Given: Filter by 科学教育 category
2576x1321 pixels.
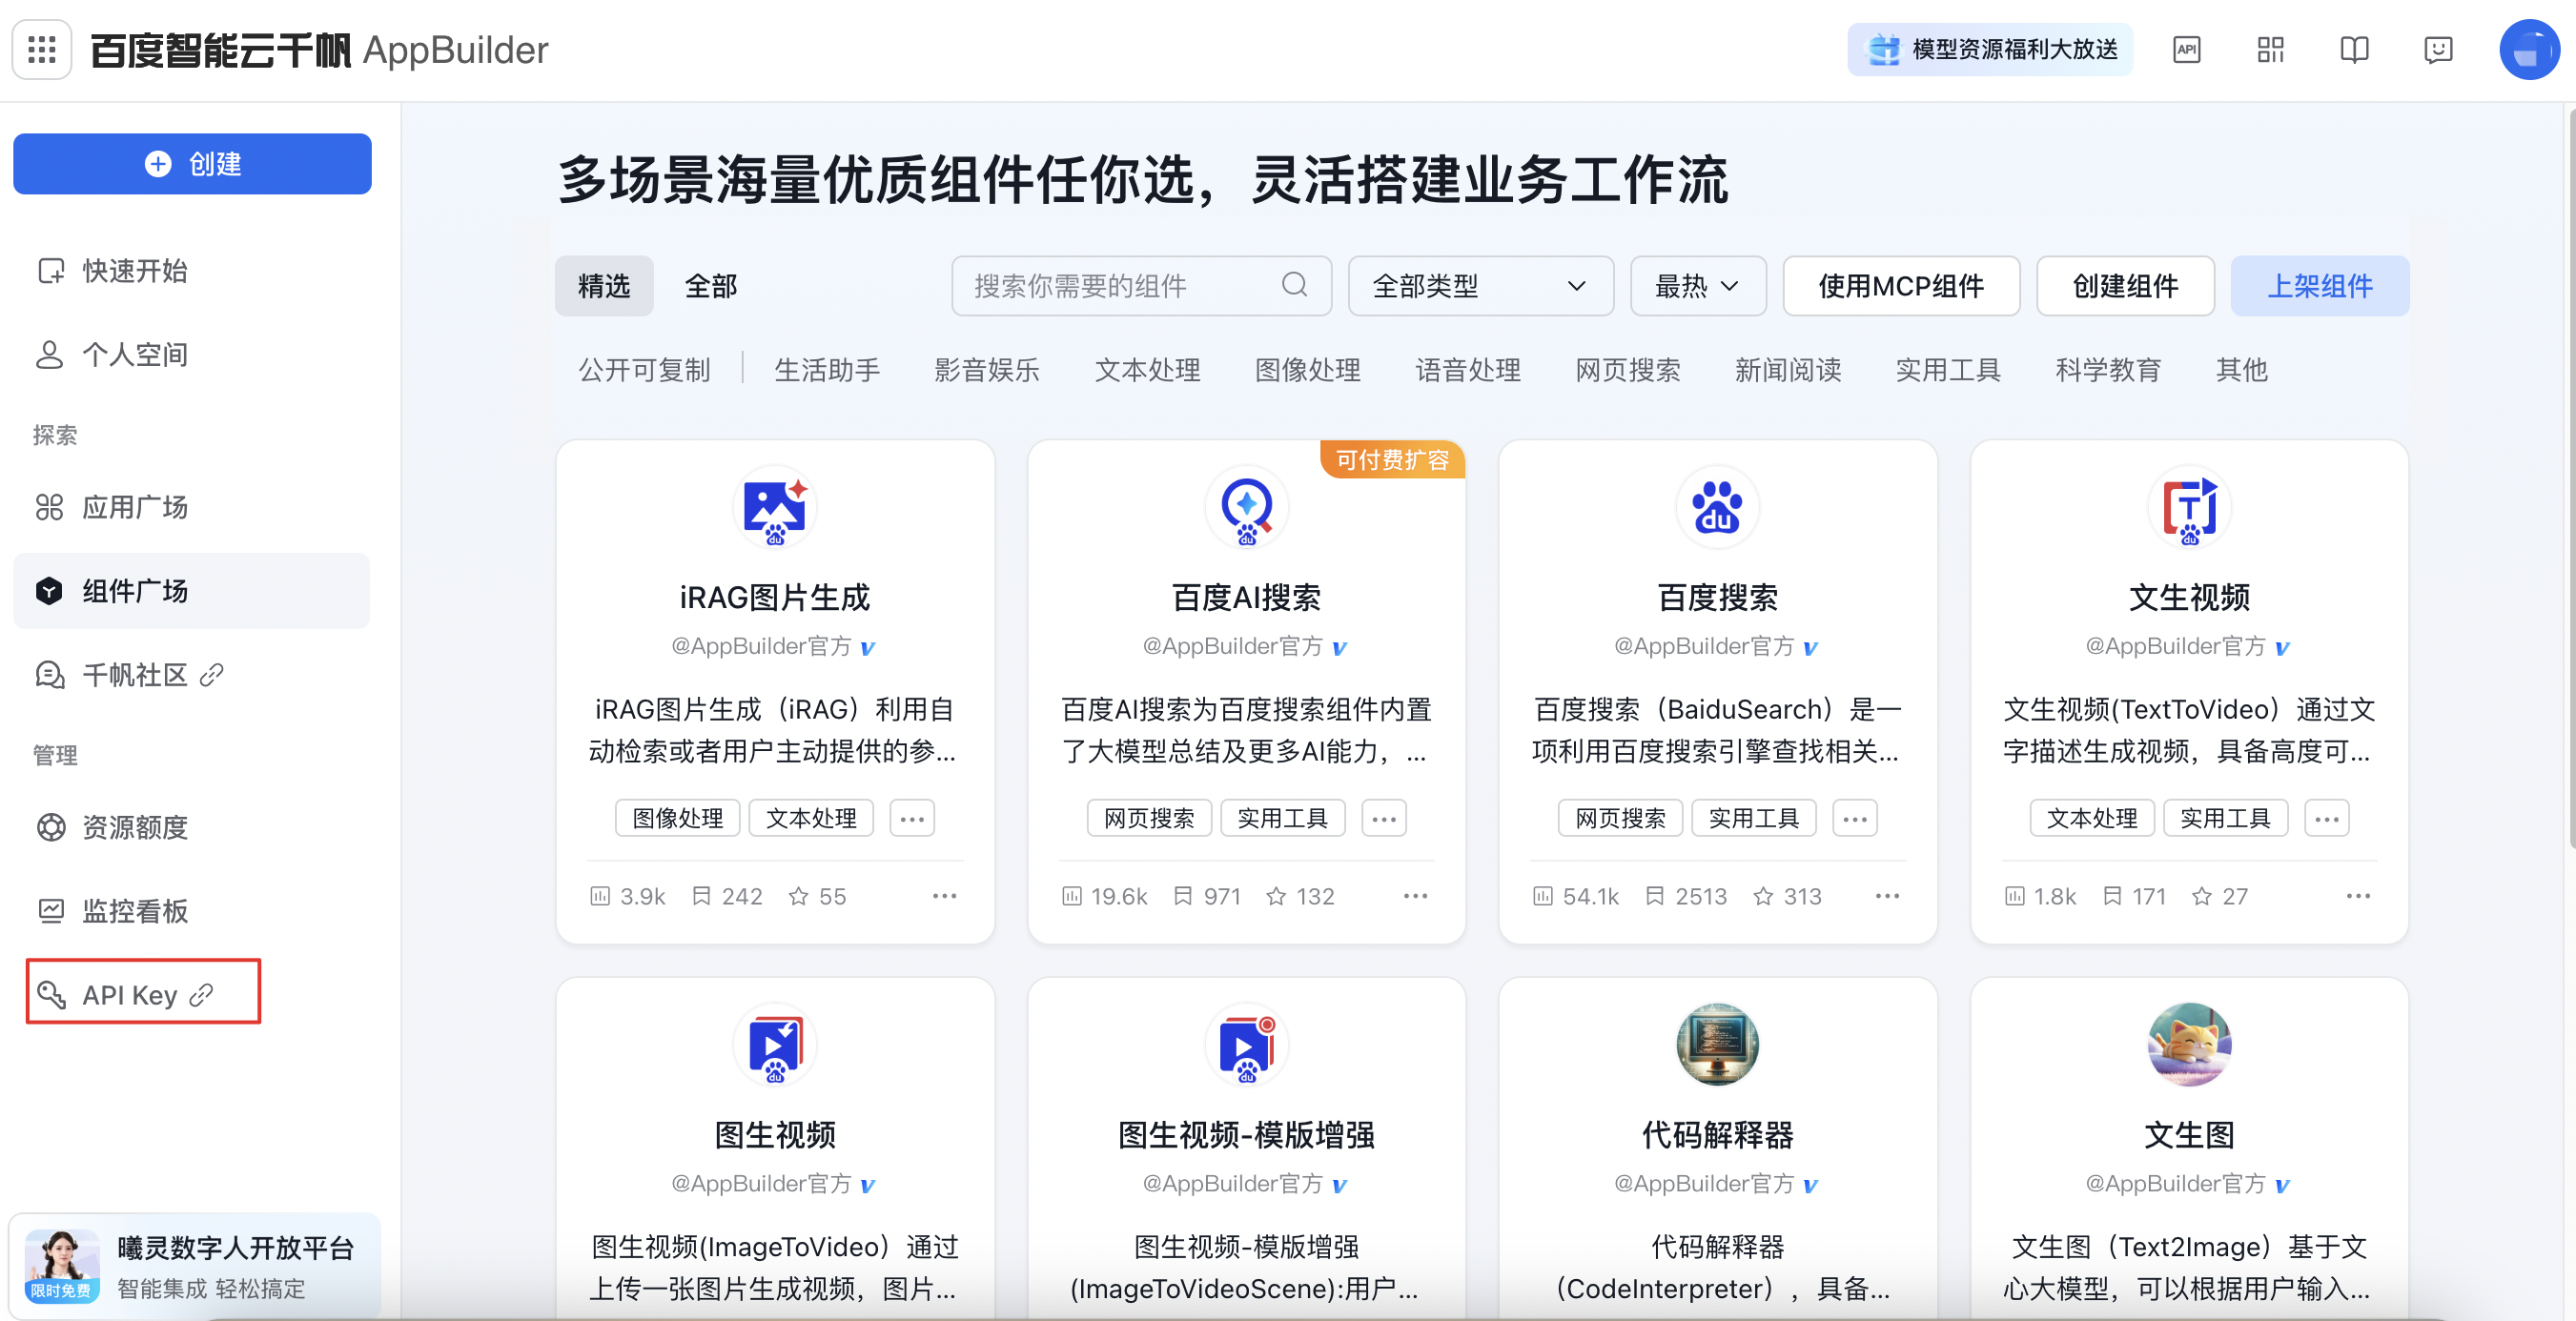Looking at the screenshot, I should pyautogui.click(x=2107, y=370).
